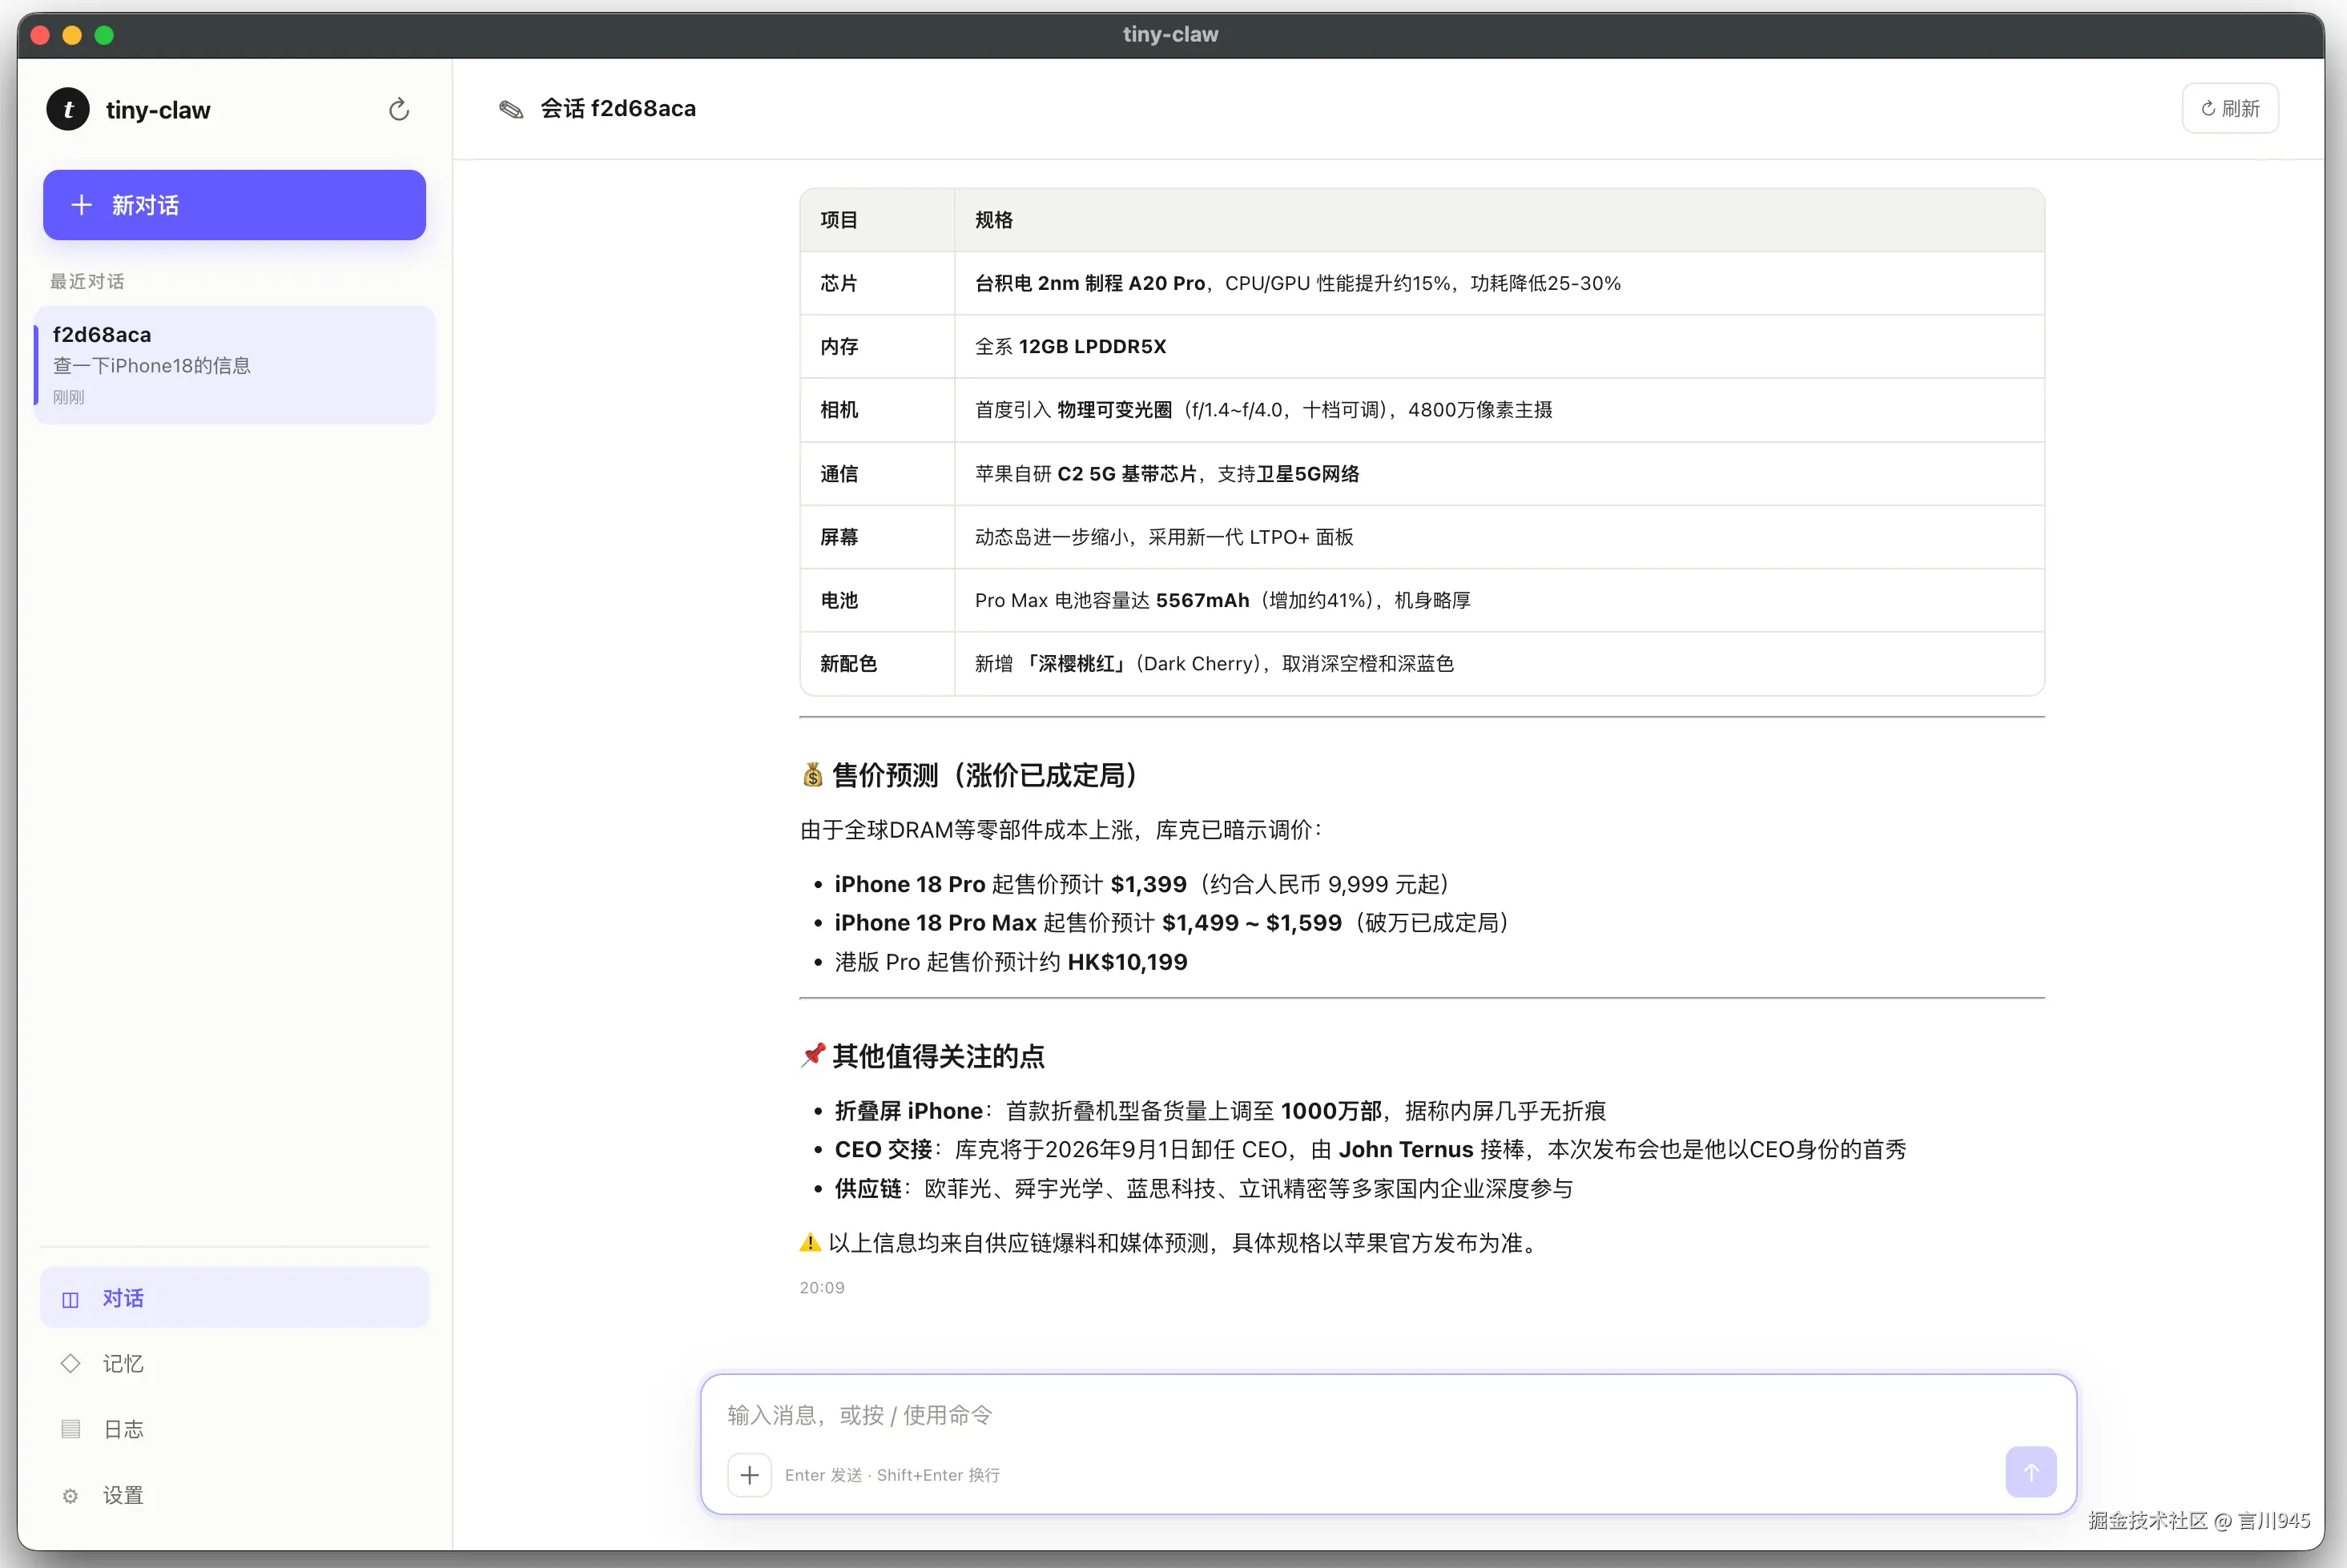Switch to the 对话 navigation tab

(x=234, y=1298)
